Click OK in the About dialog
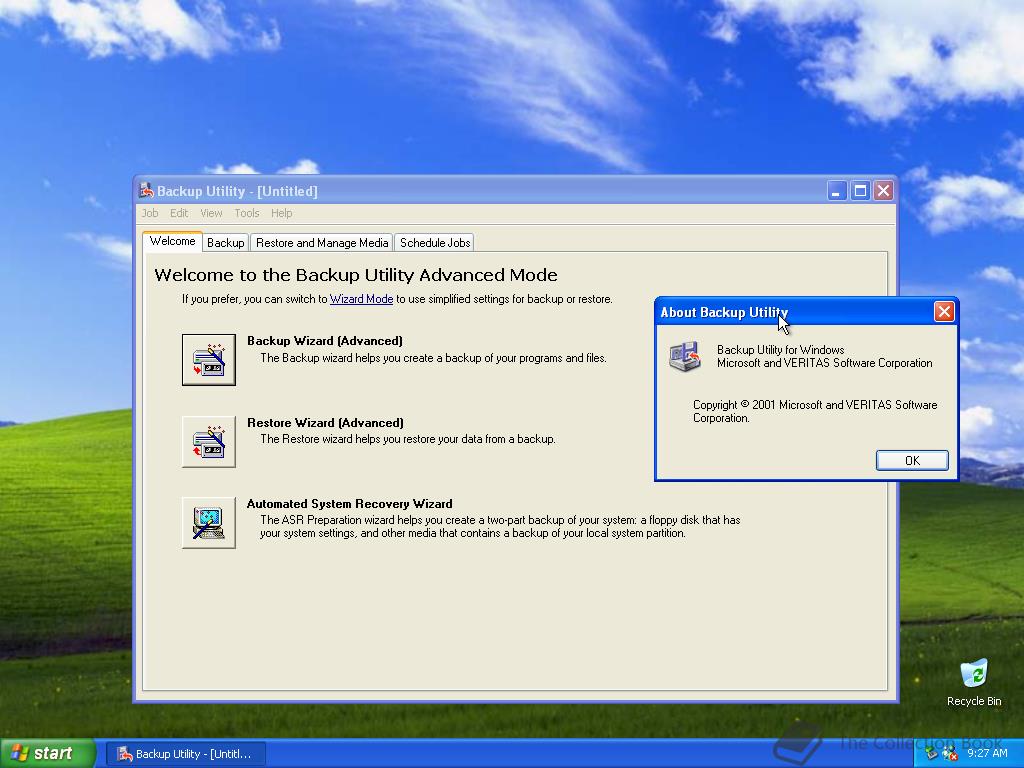Screen dimensions: 1024x768 (x=912, y=460)
